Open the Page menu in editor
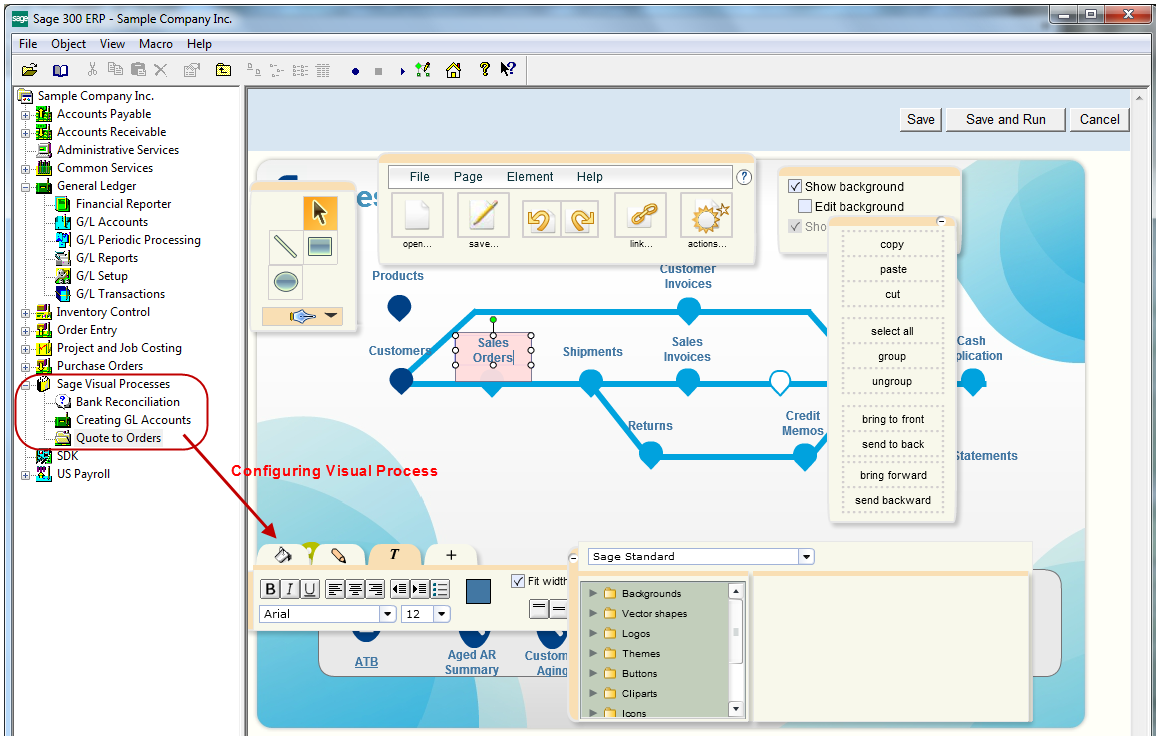1156x736 pixels. [x=468, y=177]
